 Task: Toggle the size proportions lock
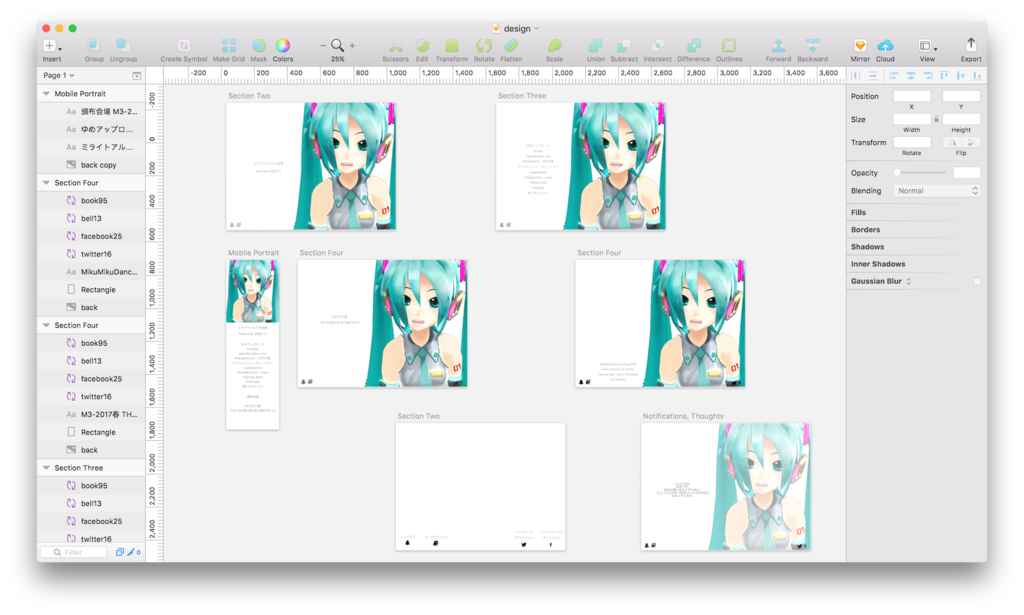pyautogui.click(x=936, y=119)
